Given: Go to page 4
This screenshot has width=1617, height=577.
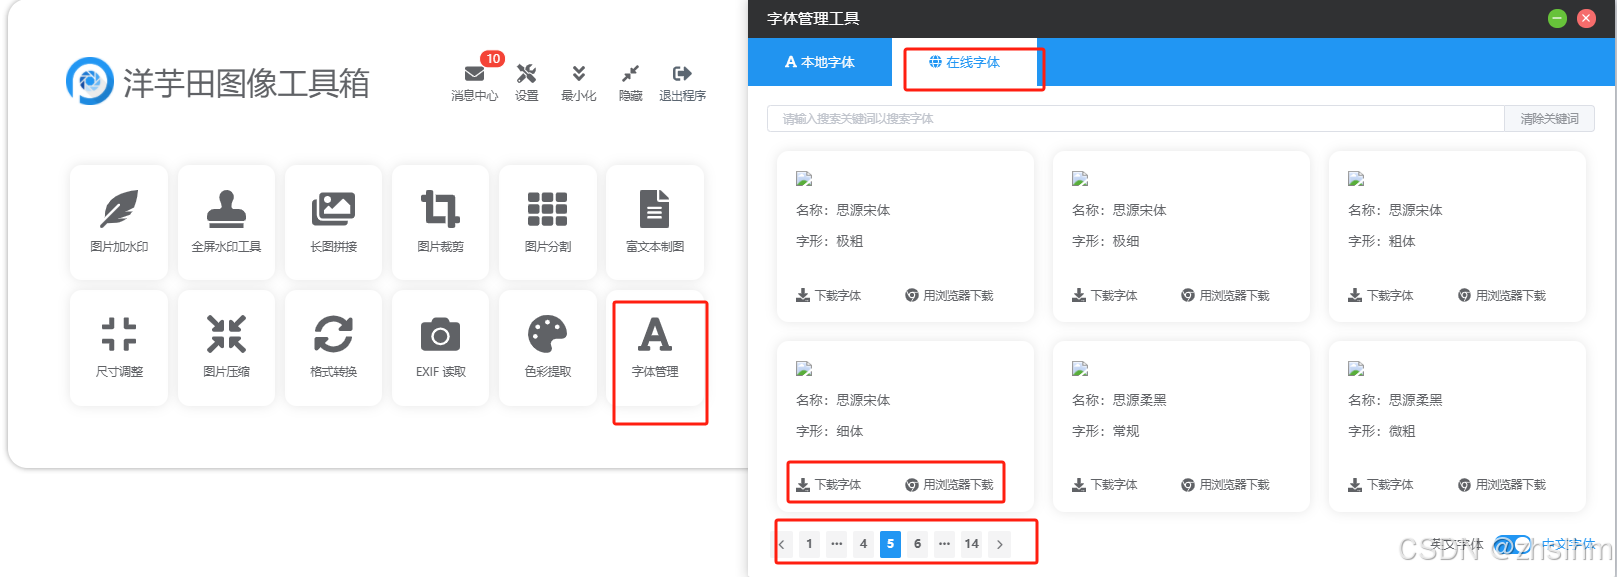Looking at the screenshot, I should pos(863,544).
